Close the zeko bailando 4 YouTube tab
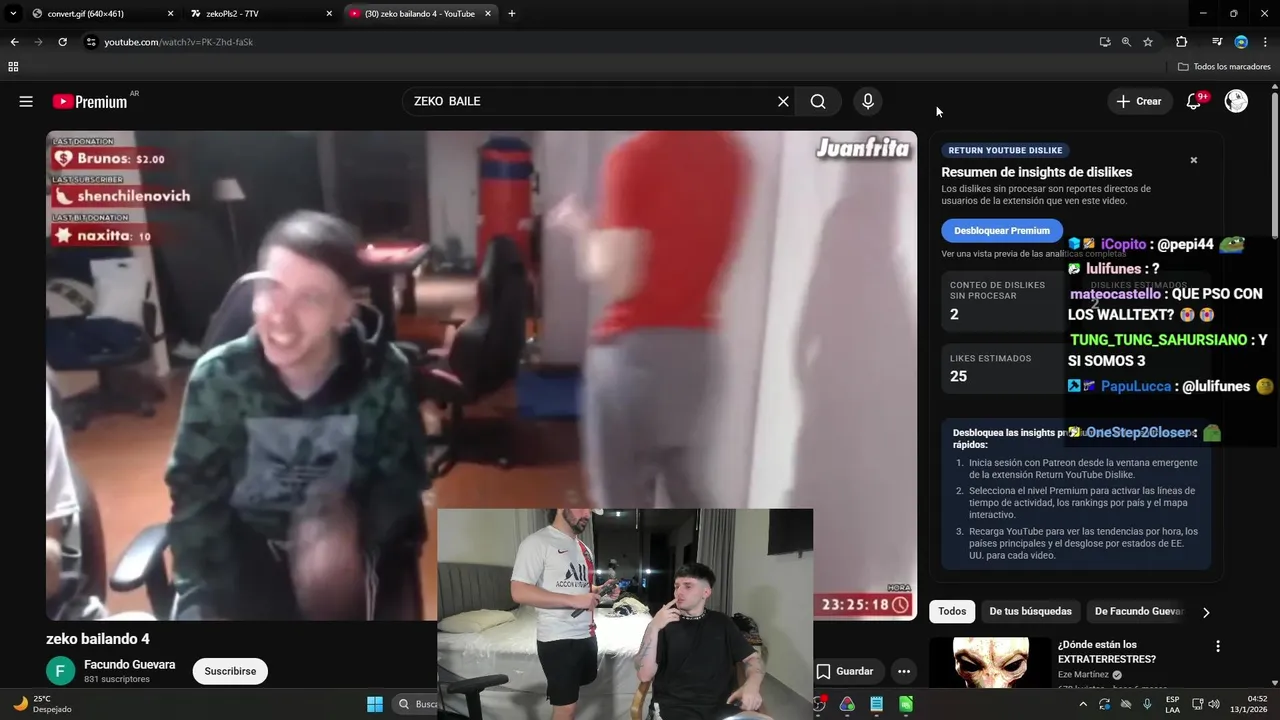 489,14
